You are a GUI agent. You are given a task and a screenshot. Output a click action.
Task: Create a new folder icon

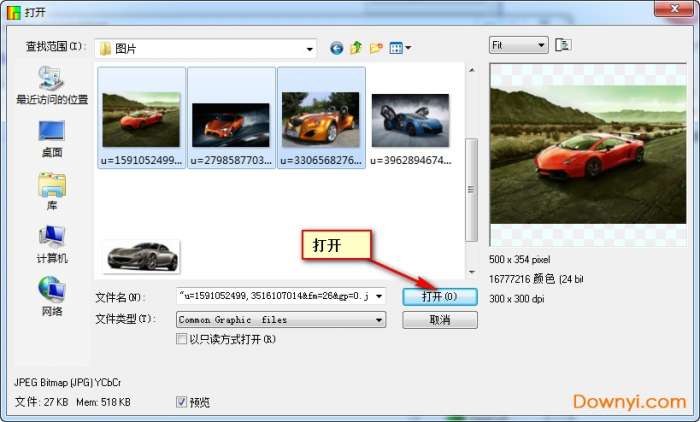pos(376,48)
